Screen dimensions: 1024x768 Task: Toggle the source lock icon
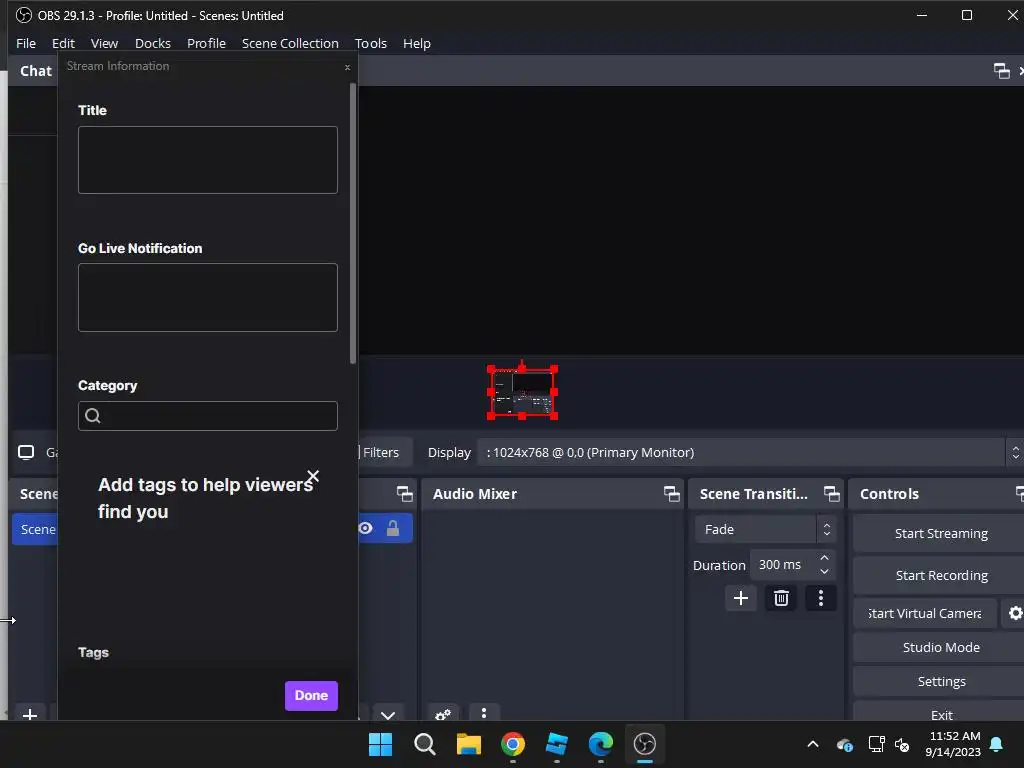[x=392, y=528]
